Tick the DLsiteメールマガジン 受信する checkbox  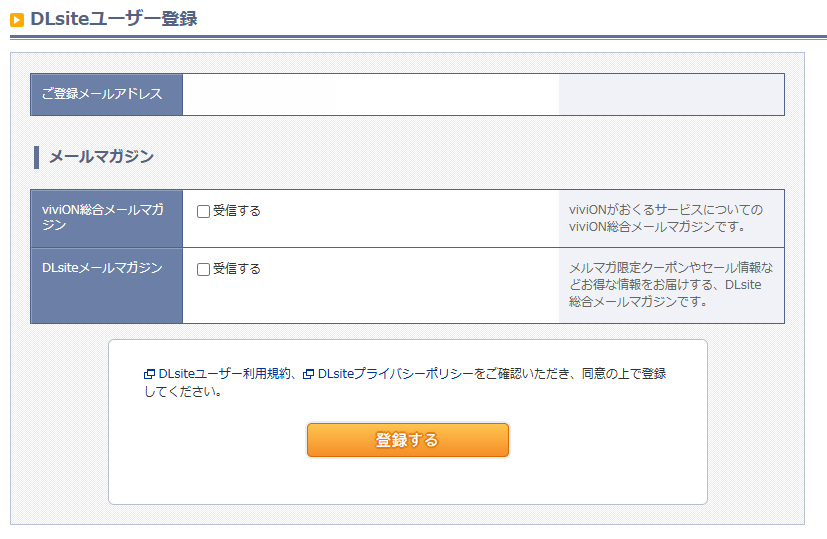pyautogui.click(x=203, y=270)
